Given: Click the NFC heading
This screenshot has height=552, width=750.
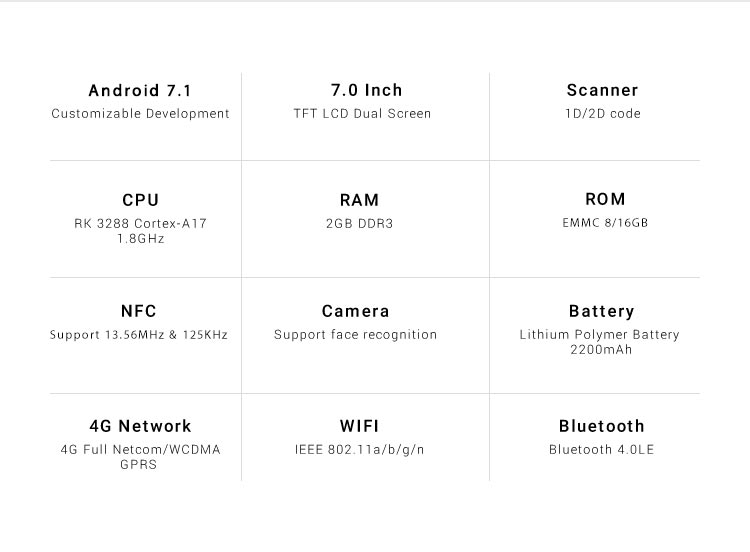Looking at the screenshot, I should [x=138, y=311].
